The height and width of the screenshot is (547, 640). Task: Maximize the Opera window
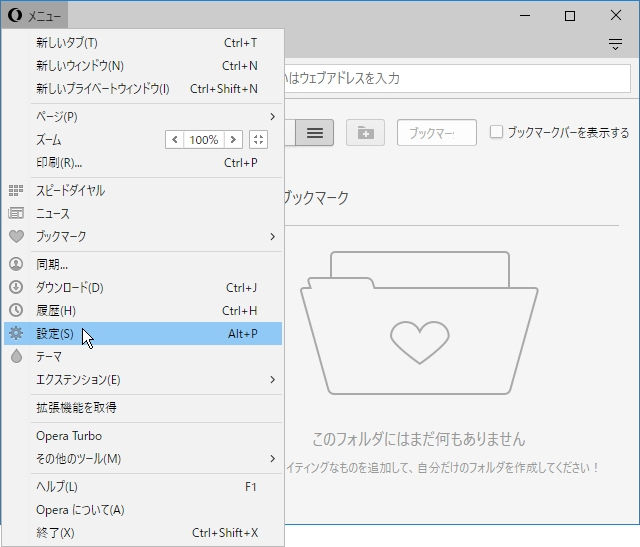(x=570, y=16)
